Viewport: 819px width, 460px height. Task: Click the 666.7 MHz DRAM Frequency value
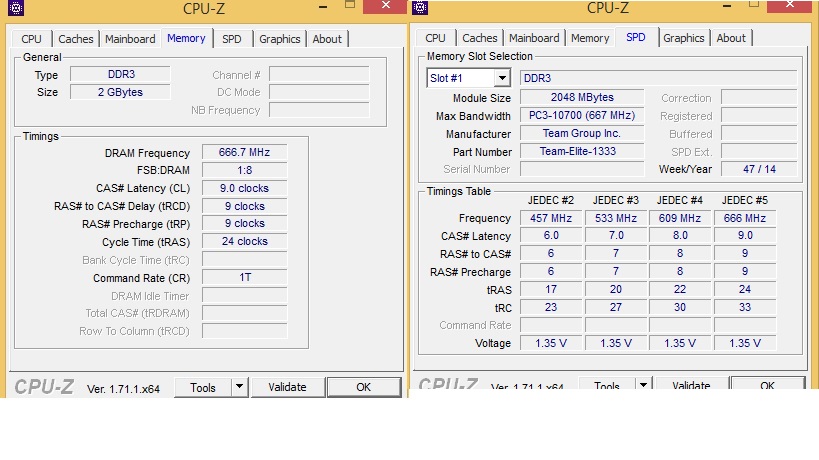click(x=244, y=152)
